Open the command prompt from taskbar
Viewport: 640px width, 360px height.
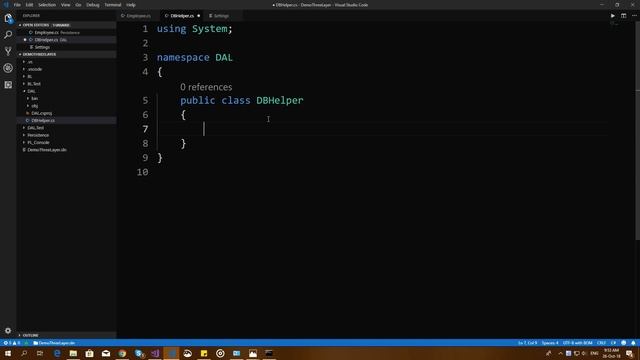pos(269,353)
